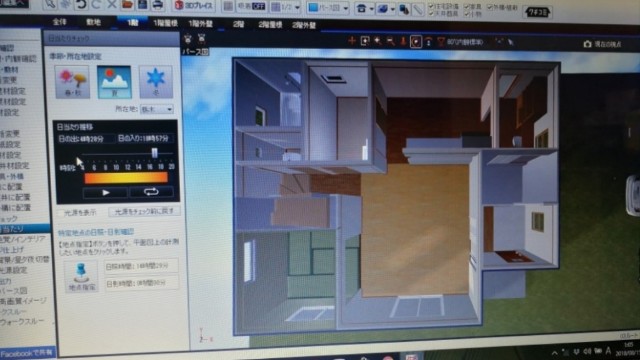Toggle the 吸着 OFF snap switch
Image resolution: width=640 pixels, height=360 pixels.
(252, 7)
